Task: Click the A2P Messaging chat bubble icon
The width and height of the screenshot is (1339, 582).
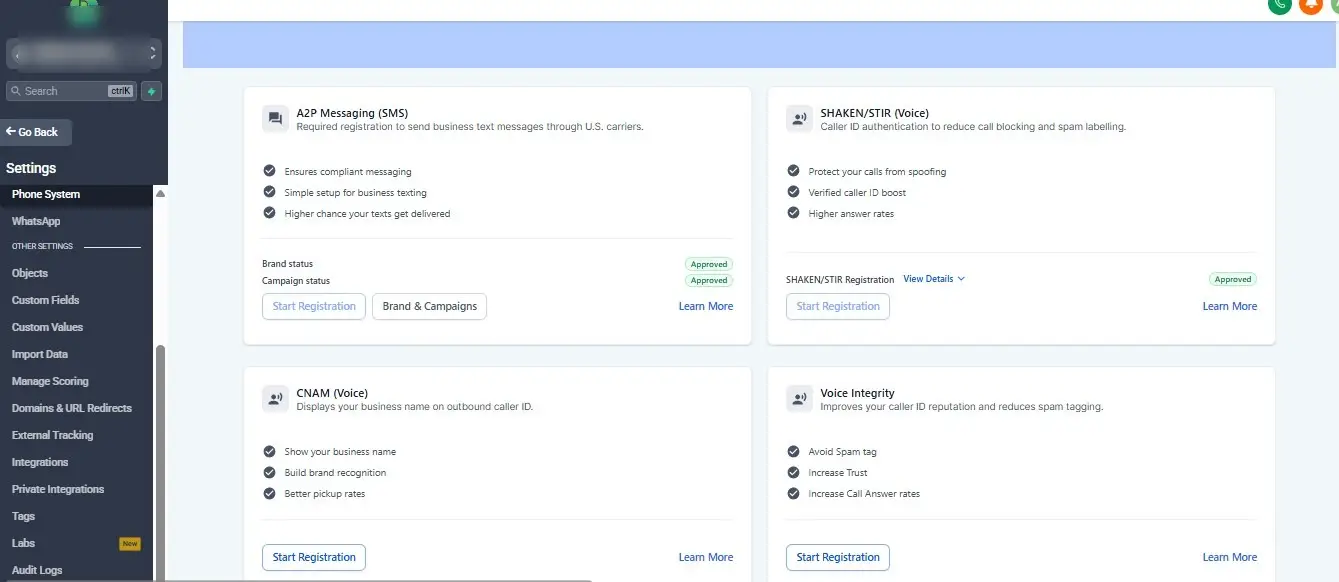Action: [275, 119]
